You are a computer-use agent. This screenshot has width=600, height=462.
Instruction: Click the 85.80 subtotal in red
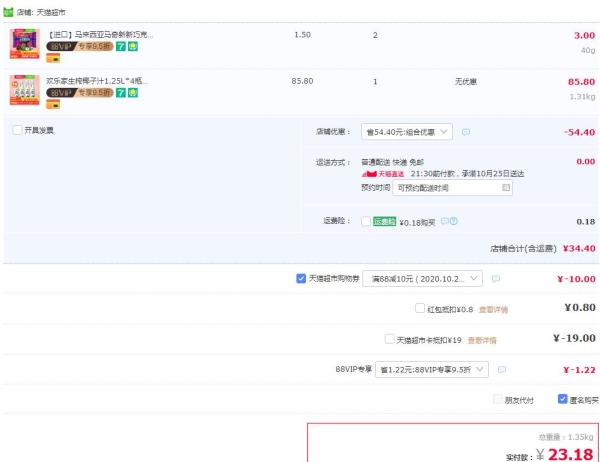pyautogui.click(x=581, y=82)
